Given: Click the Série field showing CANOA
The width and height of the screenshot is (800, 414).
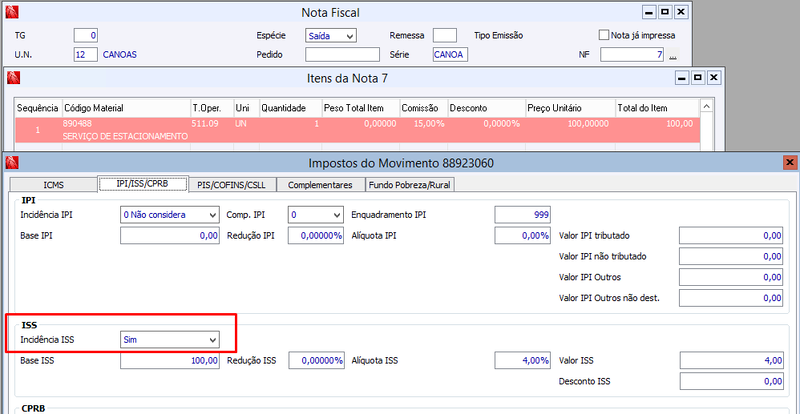Looking at the screenshot, I should click(450, 54).
